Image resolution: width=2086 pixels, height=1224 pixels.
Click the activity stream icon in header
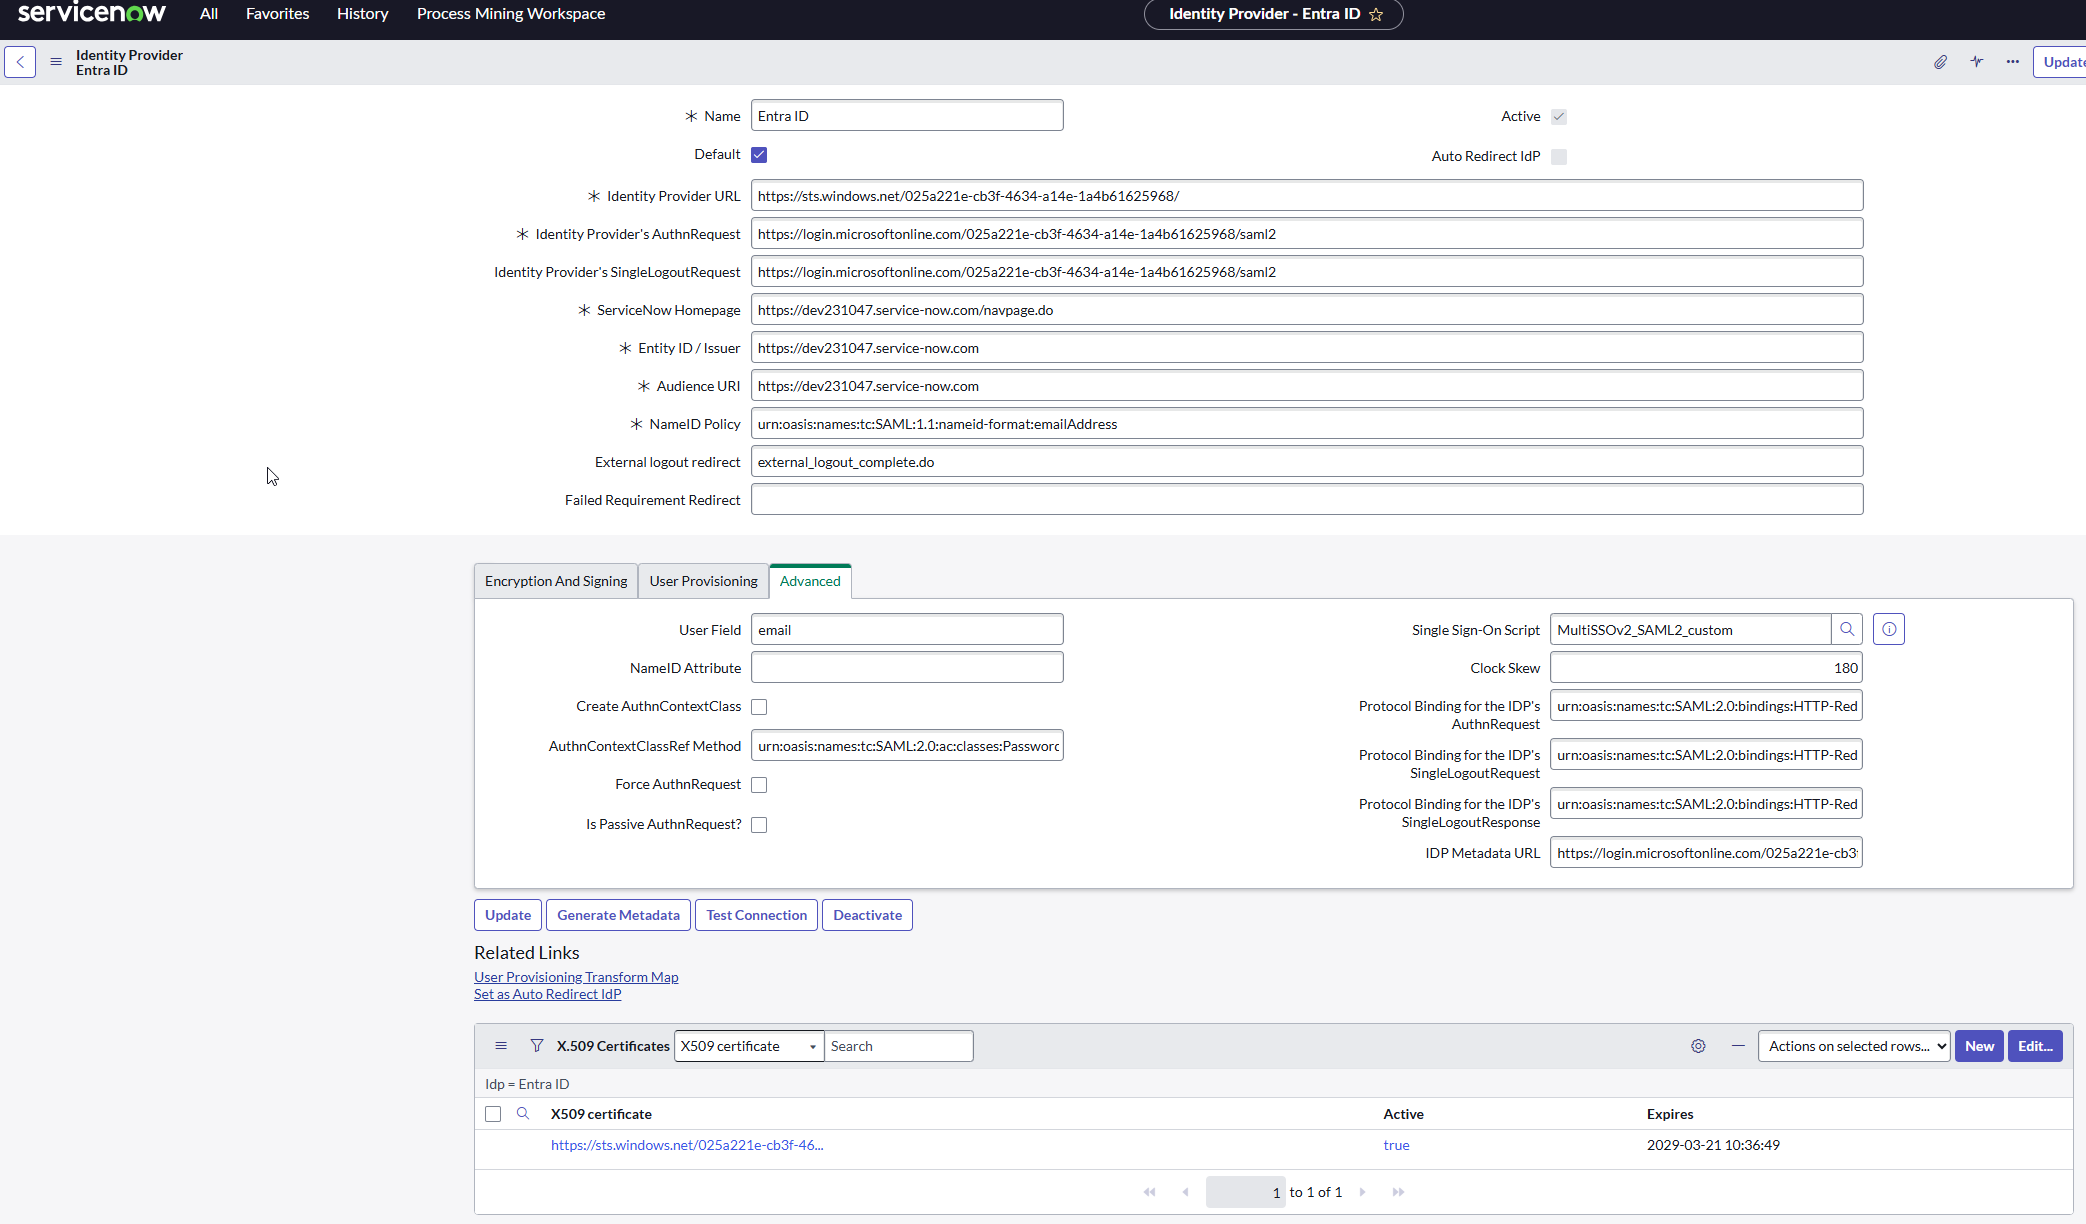(1977, 62)
